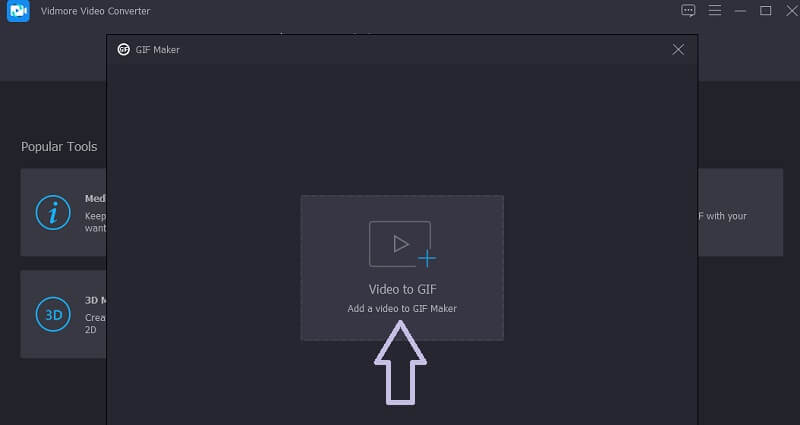This screenshot has width=800, height=425.
Task: Click the Vidmore Video Converter app logo
Action: pos(18,11)
